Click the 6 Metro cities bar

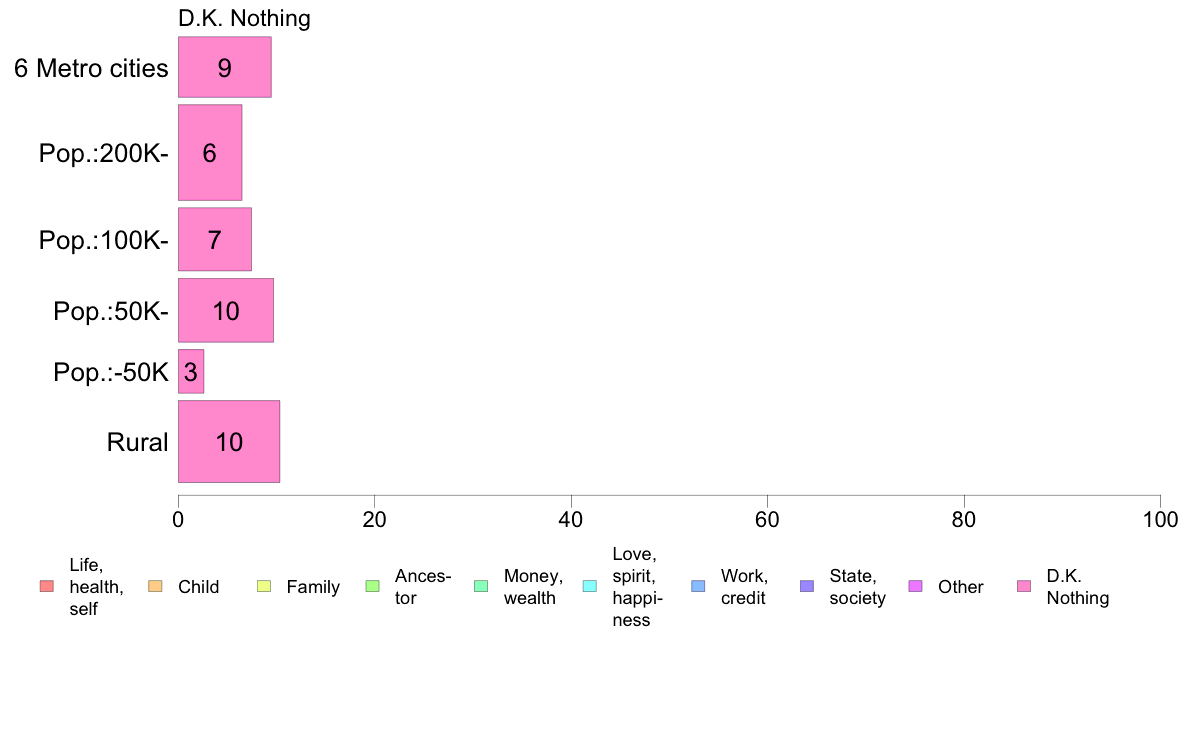tap(225, 67)
